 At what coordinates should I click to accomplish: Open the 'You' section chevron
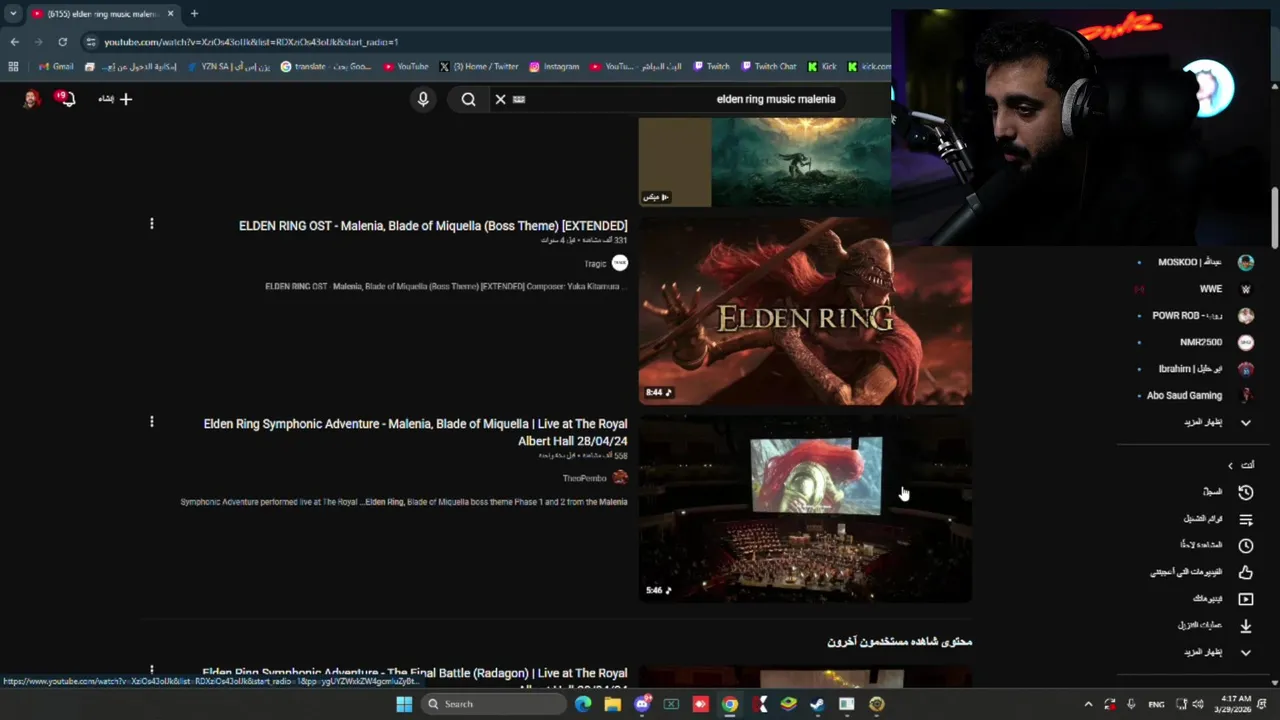[x=1231, y=465]
